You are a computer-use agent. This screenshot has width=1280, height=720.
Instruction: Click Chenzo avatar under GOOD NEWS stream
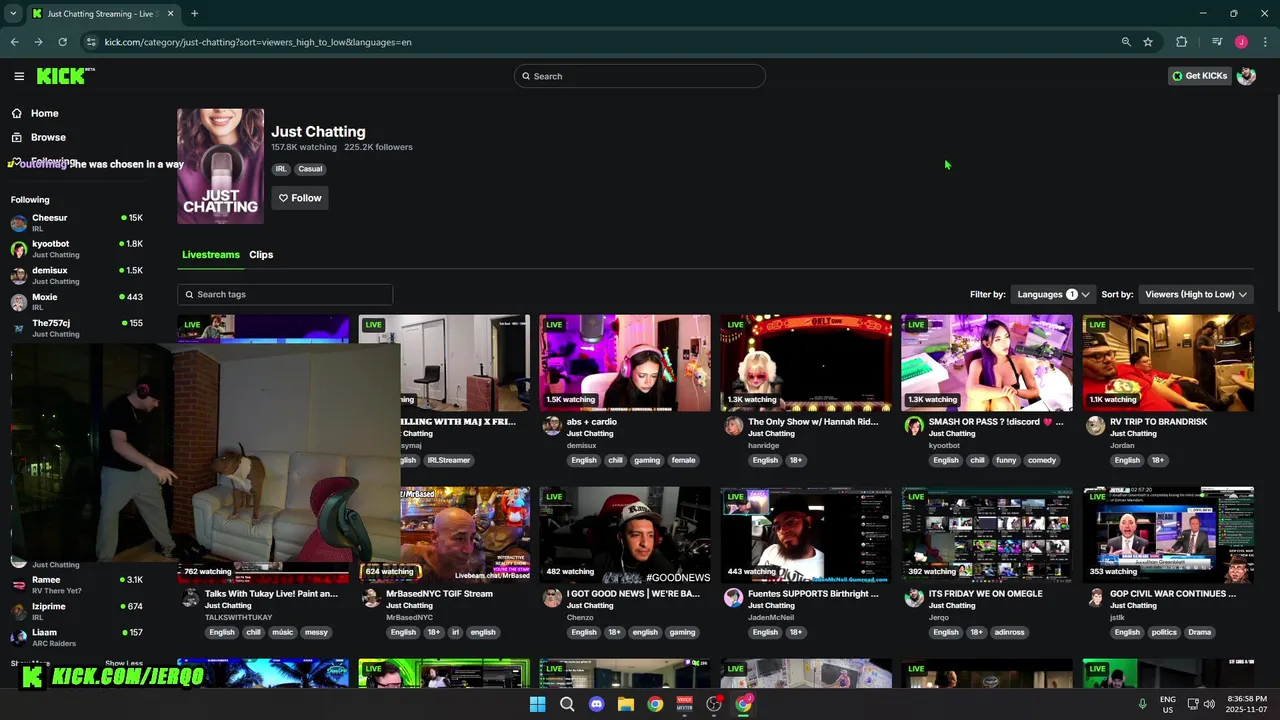click(x=552, y=598)
